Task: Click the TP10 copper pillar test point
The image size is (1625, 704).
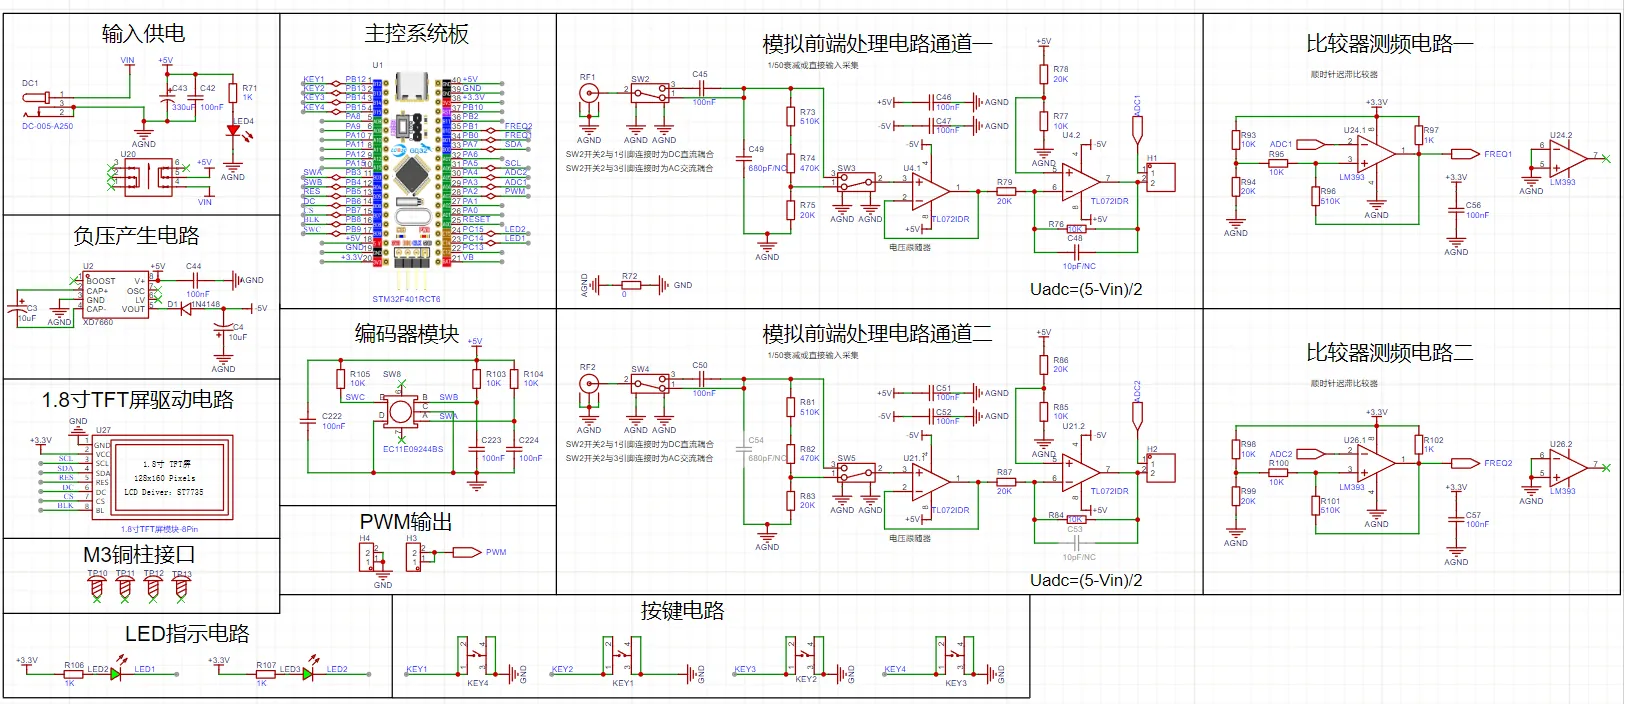Action: (x=97, y=589)
